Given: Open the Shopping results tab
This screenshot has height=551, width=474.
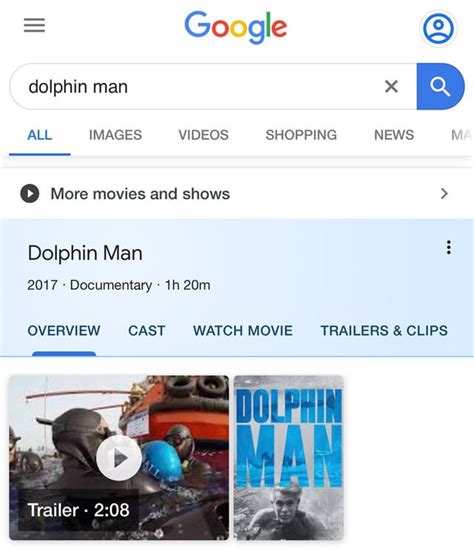Looking at the screenshot, I should point(301,135).
